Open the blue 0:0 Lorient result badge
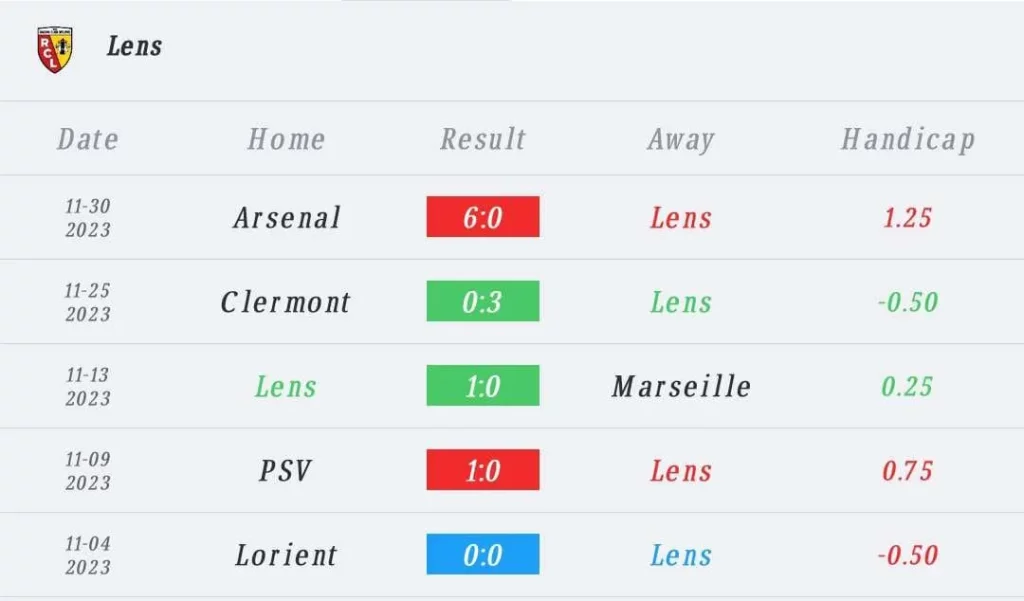1024x601 pixels. [483, 554]
